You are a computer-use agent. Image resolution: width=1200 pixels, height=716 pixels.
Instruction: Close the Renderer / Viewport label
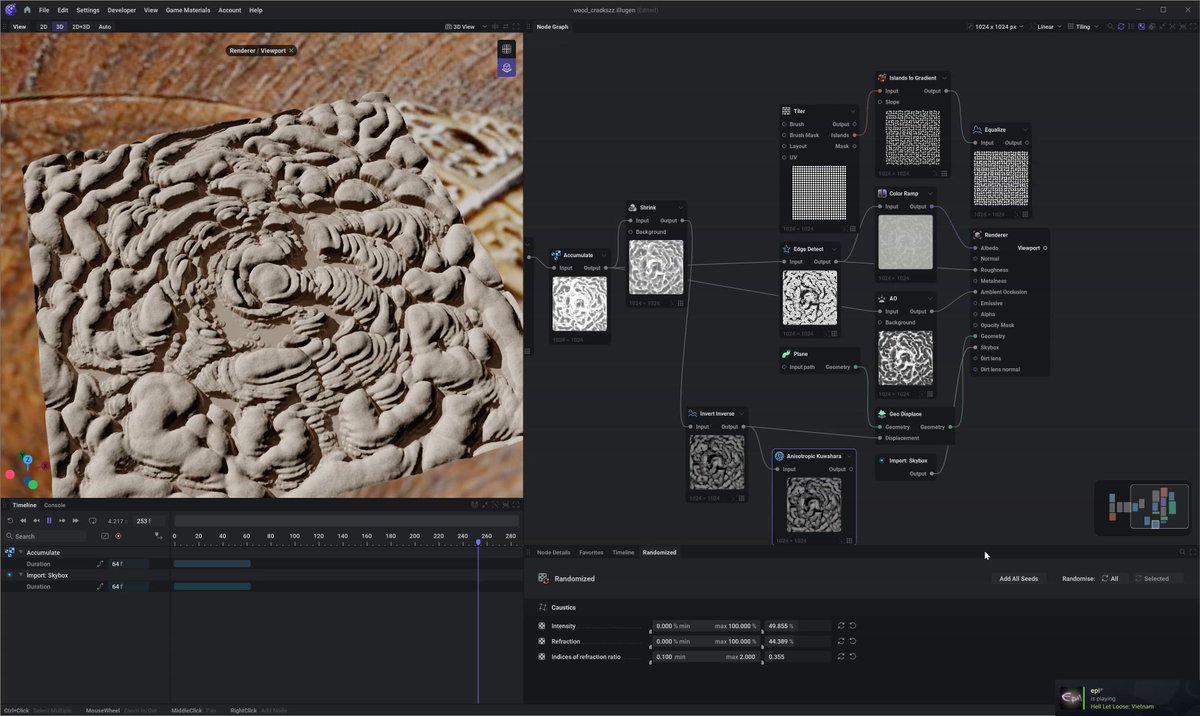pyautogui.click(x=291, y=50)
